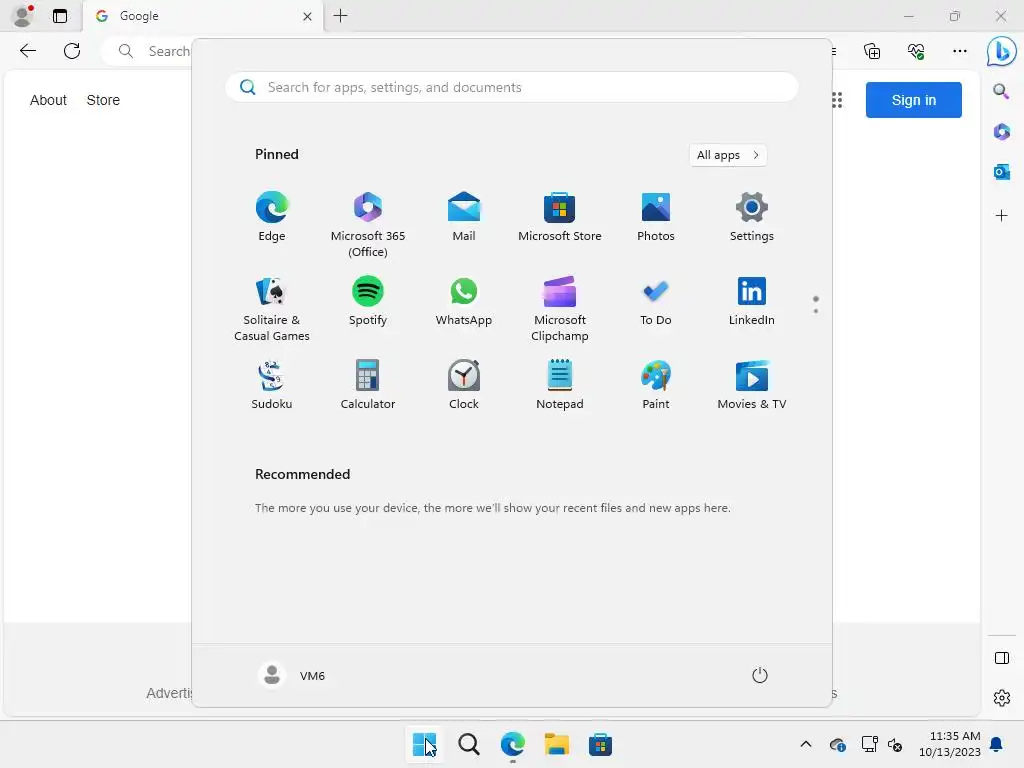The height and width of the screenshot is (768, 1024).
Task: Open taskbar Search
Action: coord(469,744)
